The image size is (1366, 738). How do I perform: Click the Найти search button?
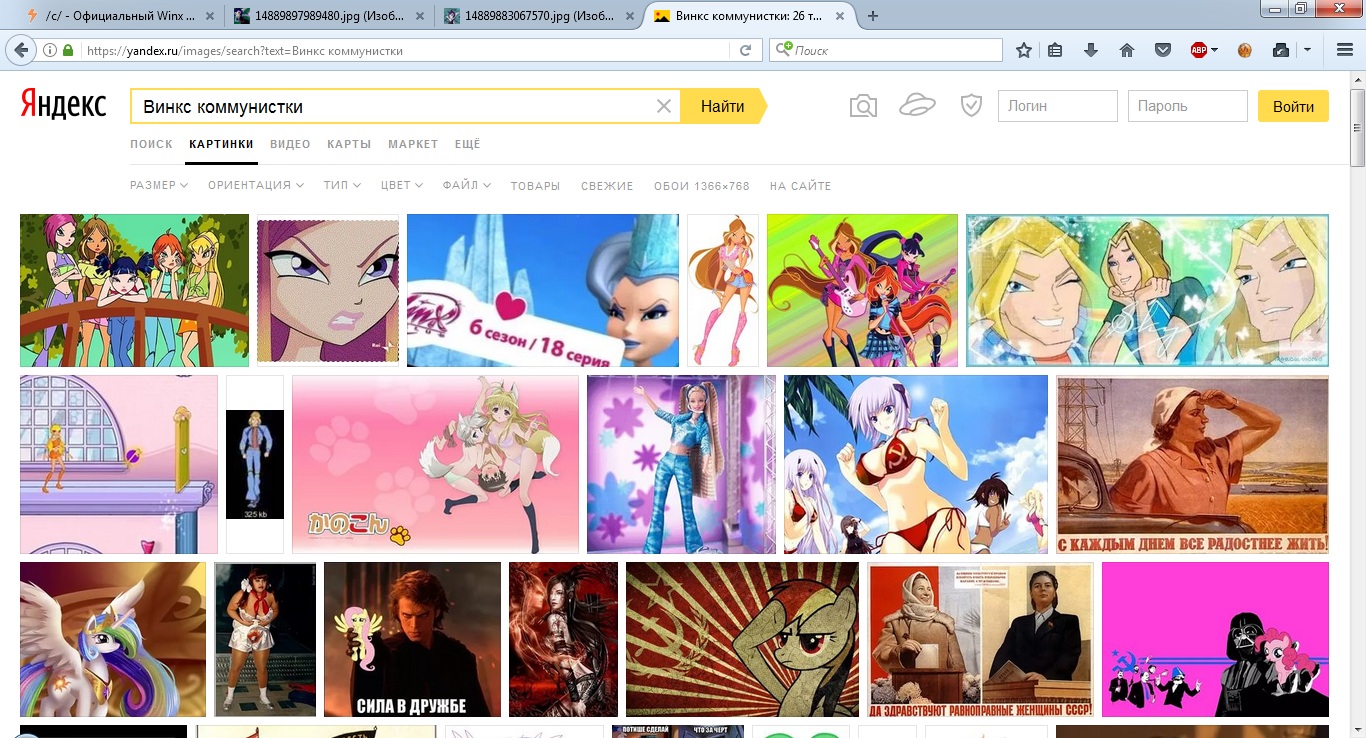pos(722,106)
